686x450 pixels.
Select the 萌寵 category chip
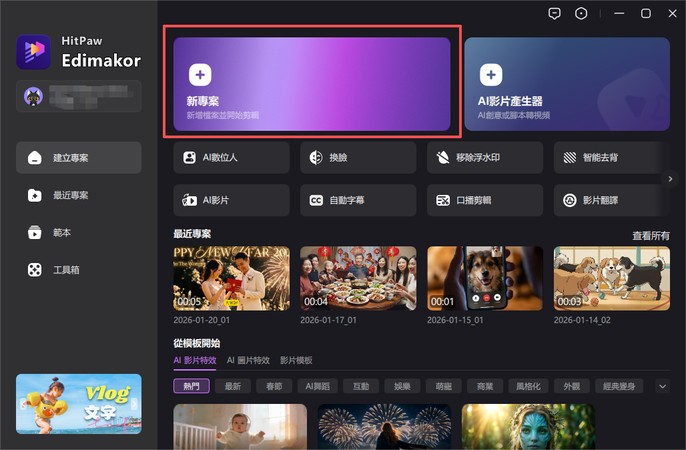pos(444,386)
